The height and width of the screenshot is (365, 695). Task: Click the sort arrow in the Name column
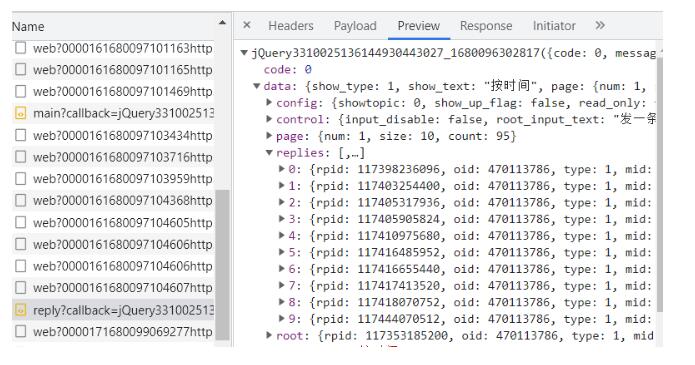223,23
